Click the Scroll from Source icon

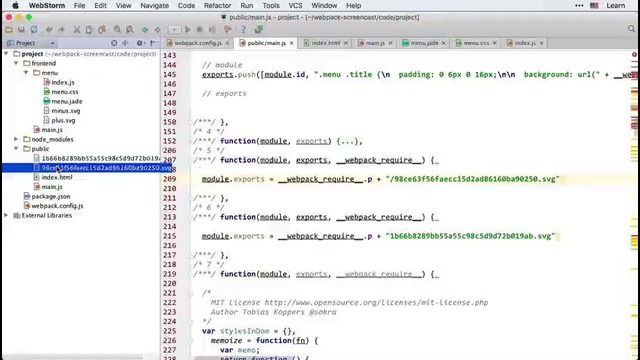(x=114, y=43)
